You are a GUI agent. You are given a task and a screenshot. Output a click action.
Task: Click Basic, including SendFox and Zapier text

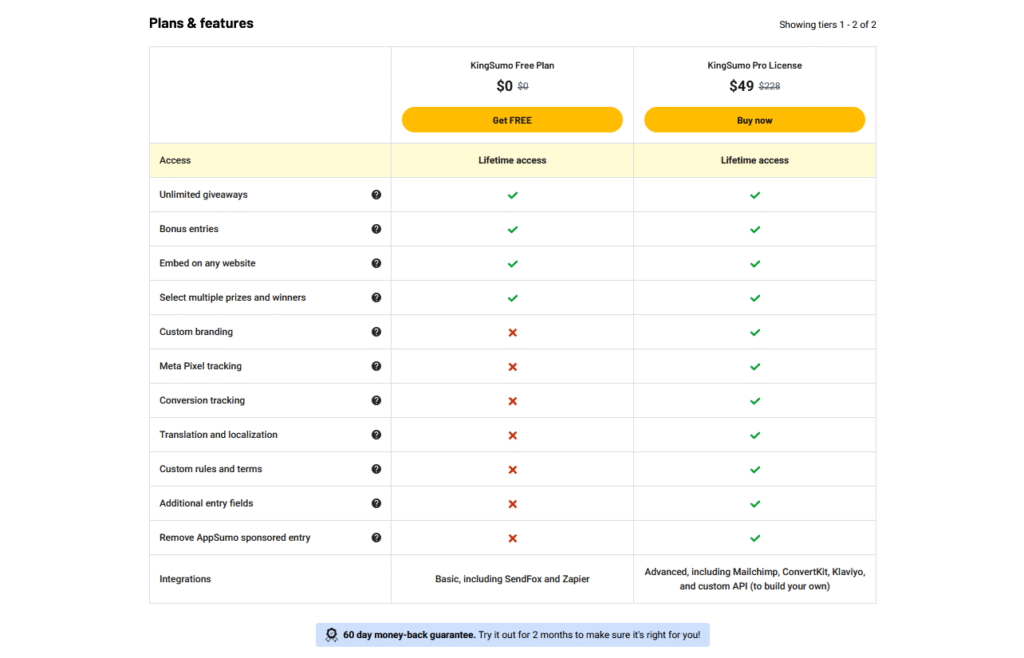512,579
